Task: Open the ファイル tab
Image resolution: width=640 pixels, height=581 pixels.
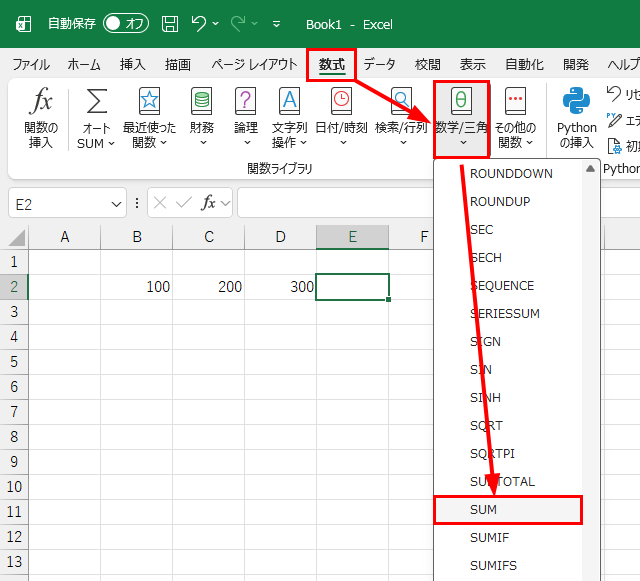Action: coord(31,65)
